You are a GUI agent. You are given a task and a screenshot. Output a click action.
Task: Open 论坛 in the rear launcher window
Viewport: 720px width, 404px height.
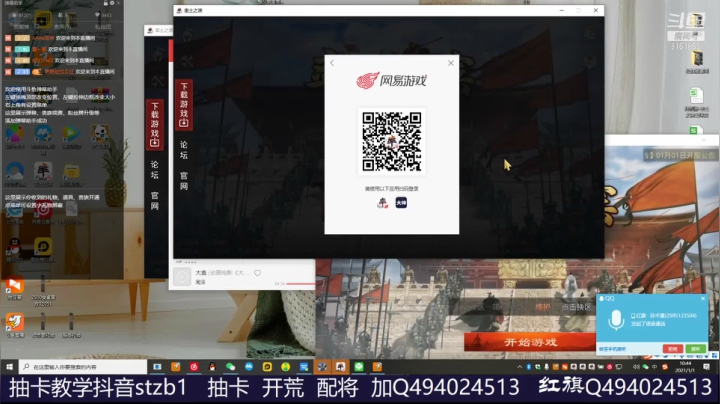pyautogui.click(x=155, y=169)
